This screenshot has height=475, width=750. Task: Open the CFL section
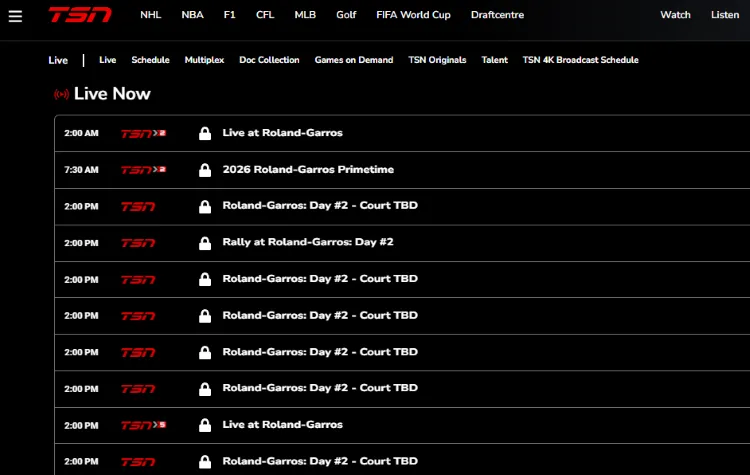(265, 15)
